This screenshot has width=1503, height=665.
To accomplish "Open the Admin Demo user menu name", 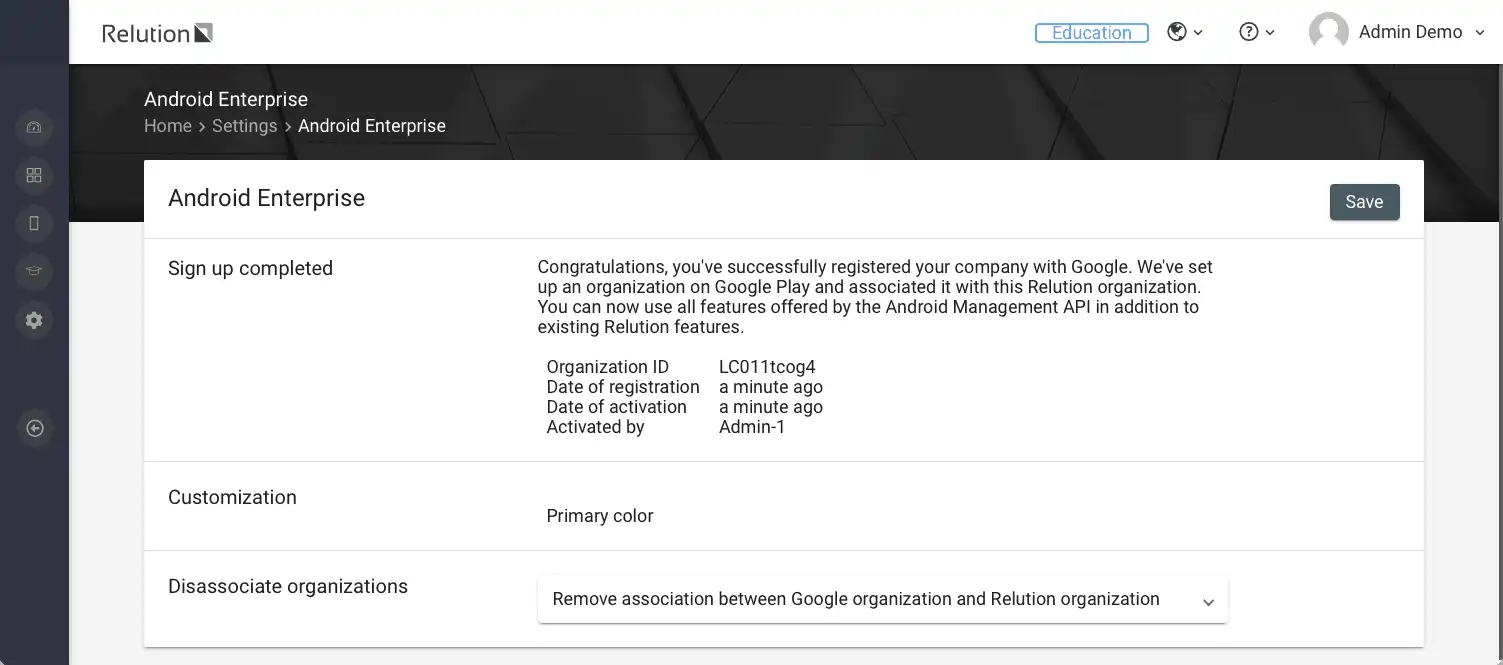I will pyautogui.click(x=1410, y=32).
